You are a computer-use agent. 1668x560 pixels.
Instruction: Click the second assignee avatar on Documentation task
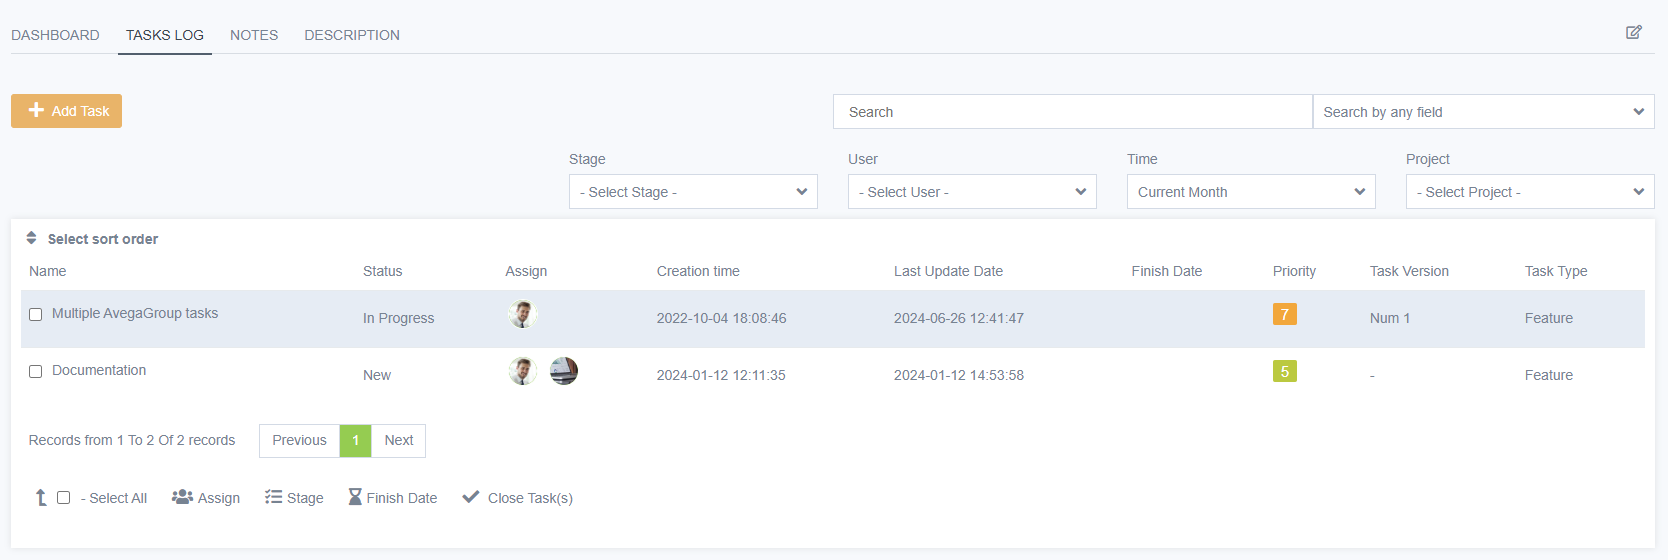pyautogui.click(x=564, y=371)
